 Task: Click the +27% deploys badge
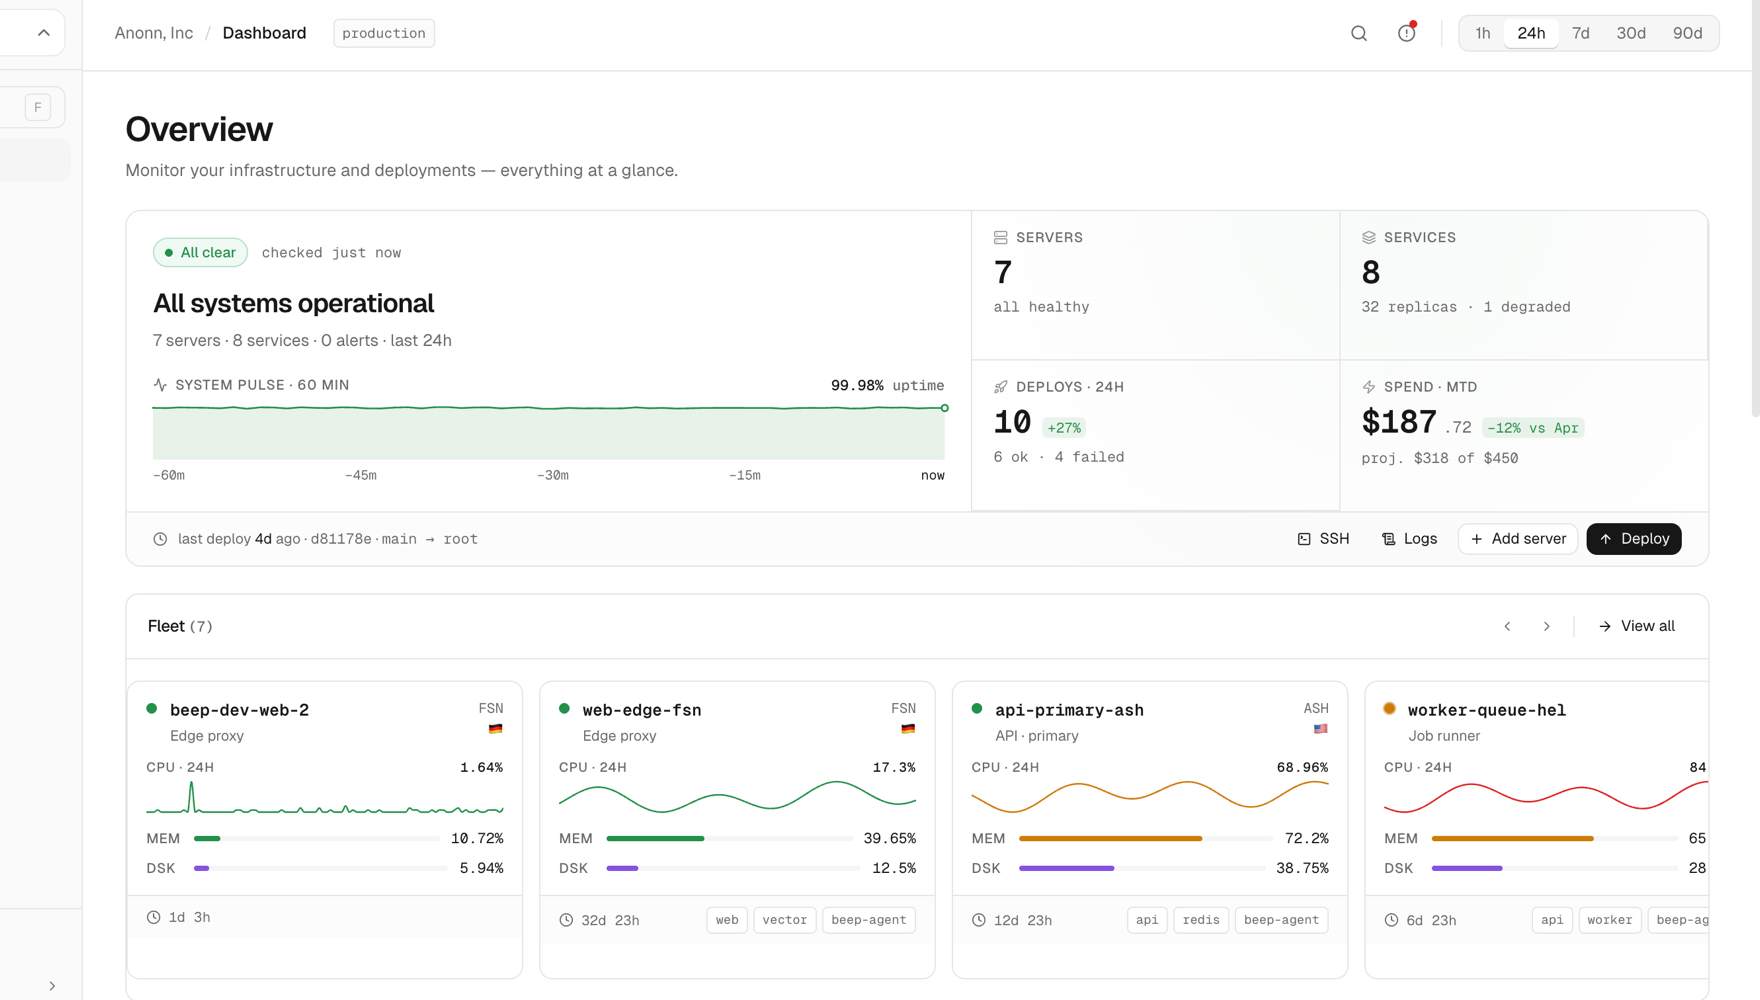coord(1064,428)
